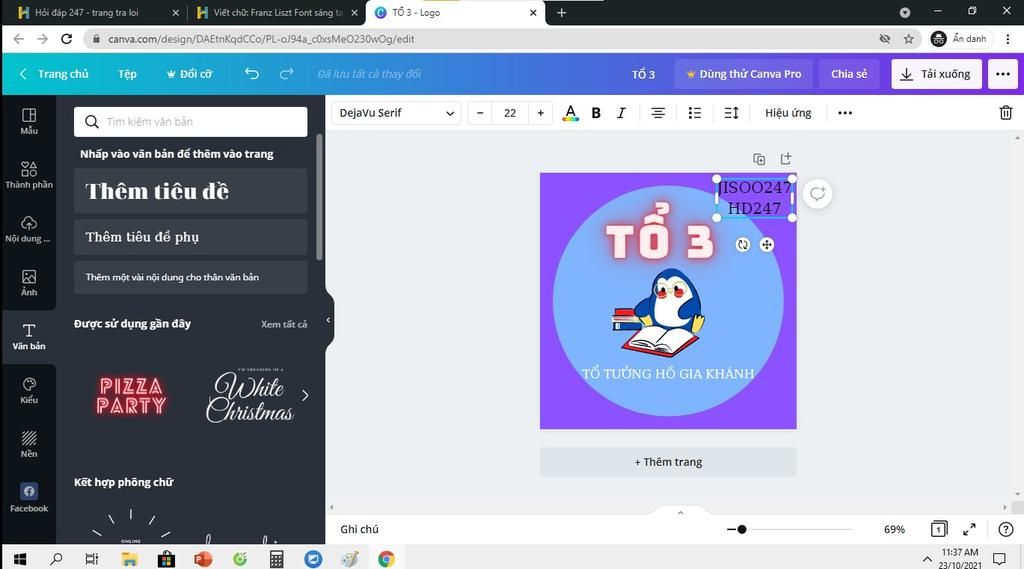Open the Facebook sidebar item

pyautogui.click(x=29, y=498)
